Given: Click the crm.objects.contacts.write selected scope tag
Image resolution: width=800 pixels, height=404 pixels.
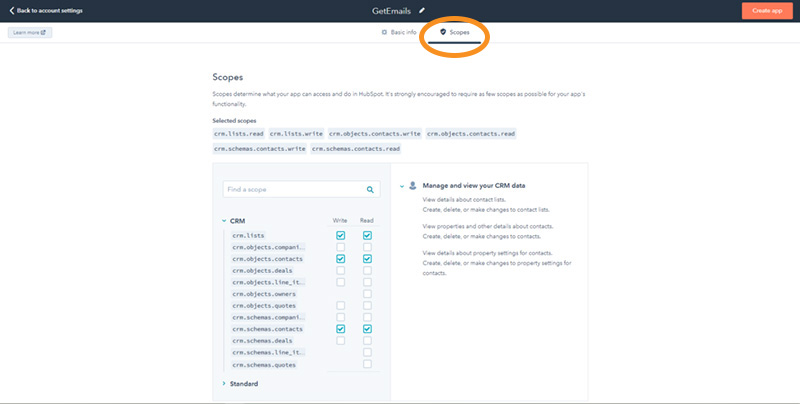Looking at the screenshot, I should pos(374,134).
